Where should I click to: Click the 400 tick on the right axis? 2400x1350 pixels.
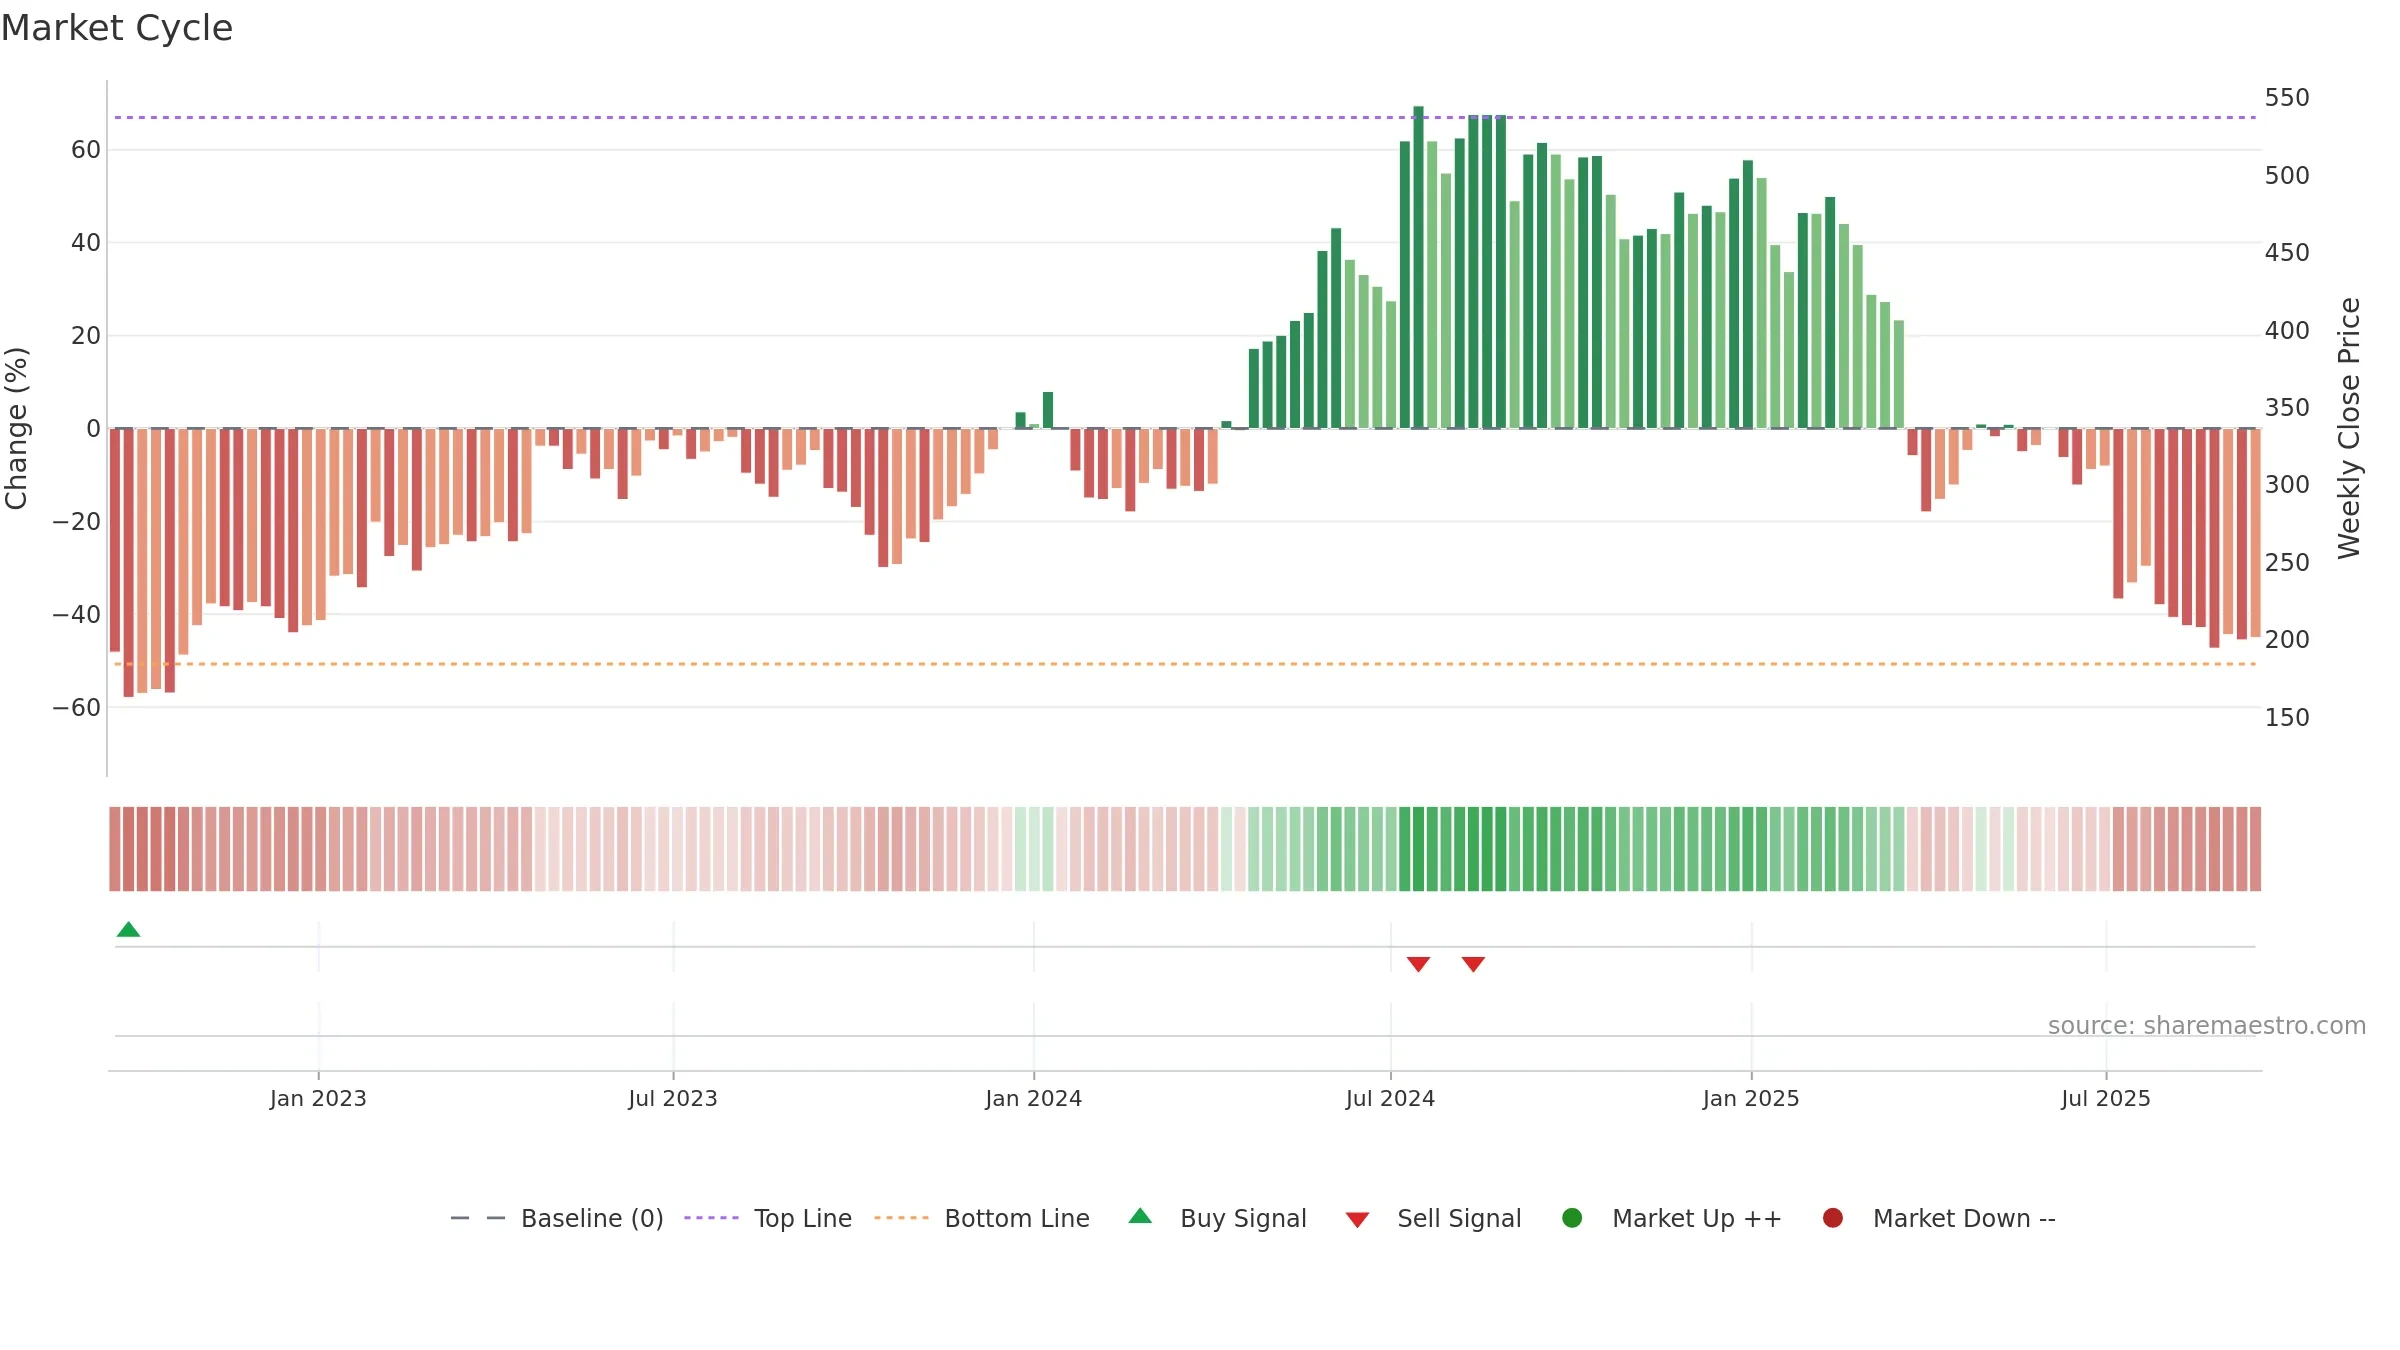pos(2287,331)
